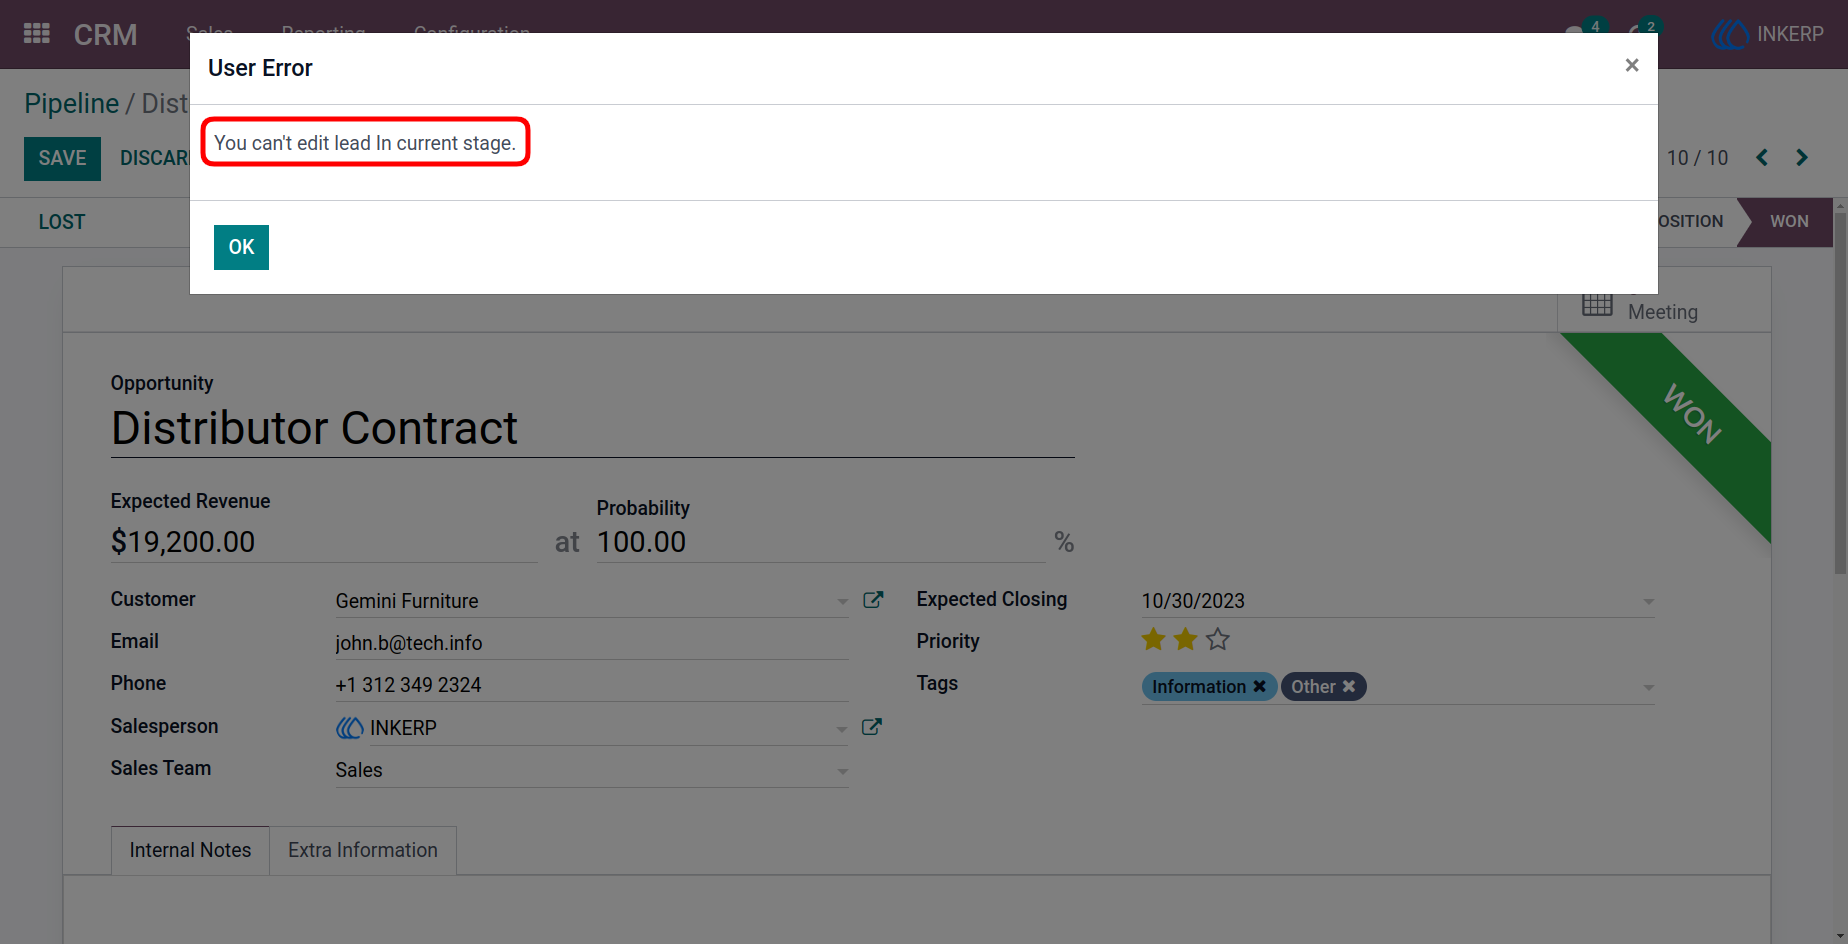
Task: Switch to the Extra Information tab
Action: [x=363, y=850]
